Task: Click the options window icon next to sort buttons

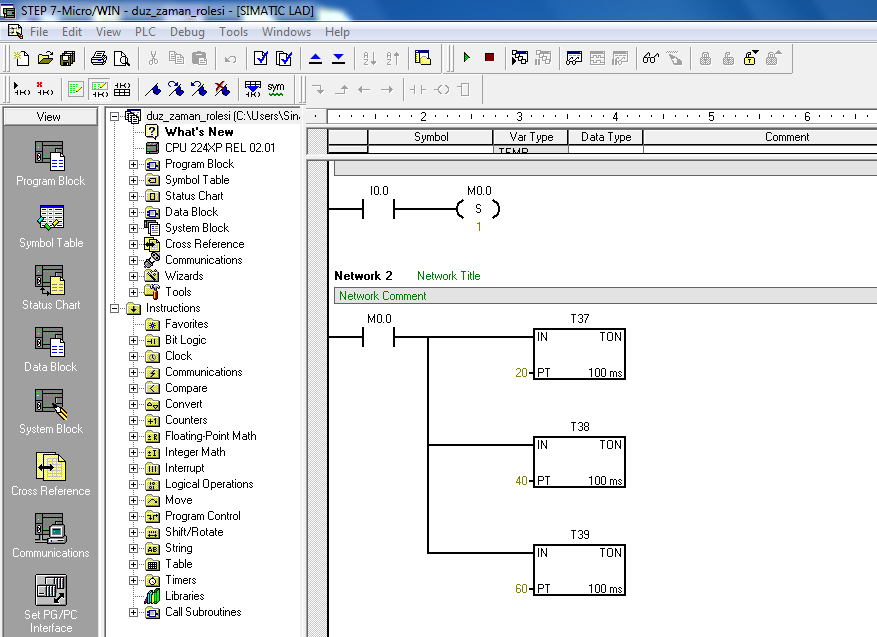Action: 423,58
